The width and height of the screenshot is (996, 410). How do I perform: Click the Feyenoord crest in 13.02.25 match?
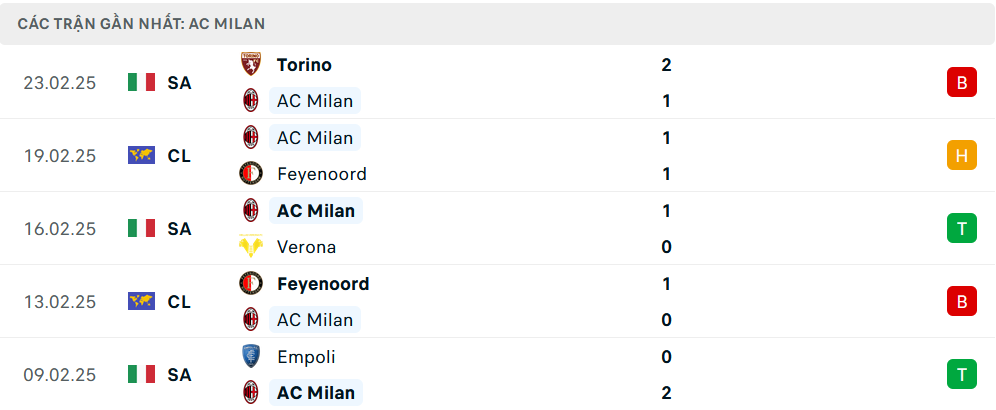[250, 284]
